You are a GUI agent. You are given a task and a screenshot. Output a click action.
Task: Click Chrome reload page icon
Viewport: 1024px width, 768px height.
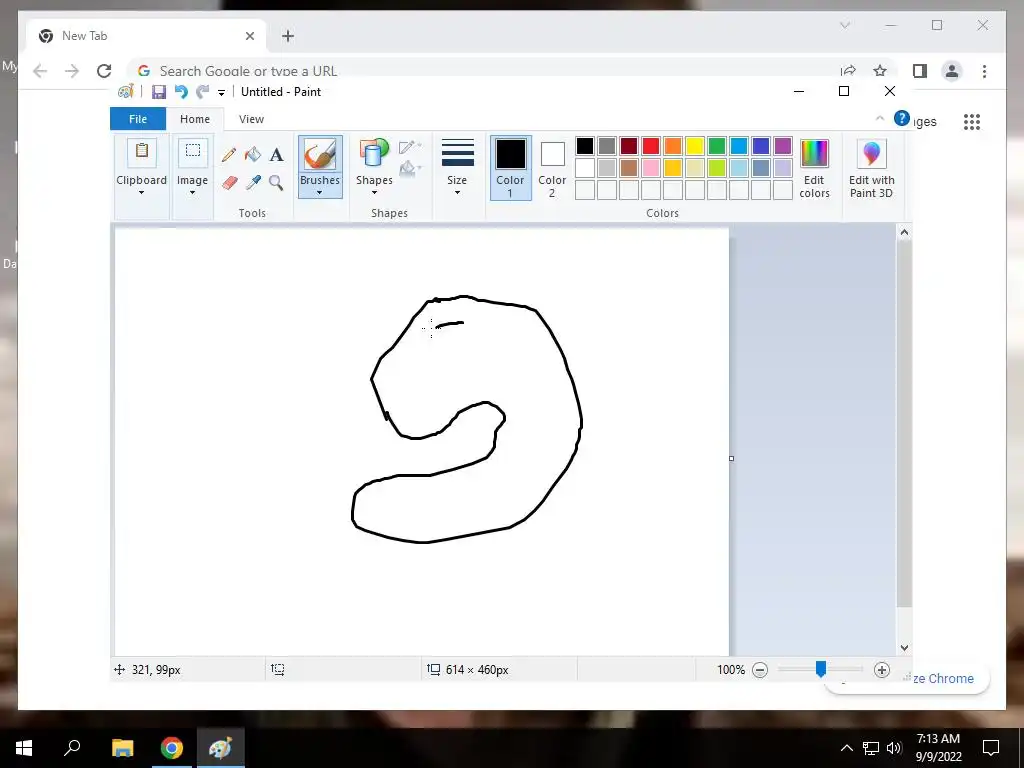(104, 71)
